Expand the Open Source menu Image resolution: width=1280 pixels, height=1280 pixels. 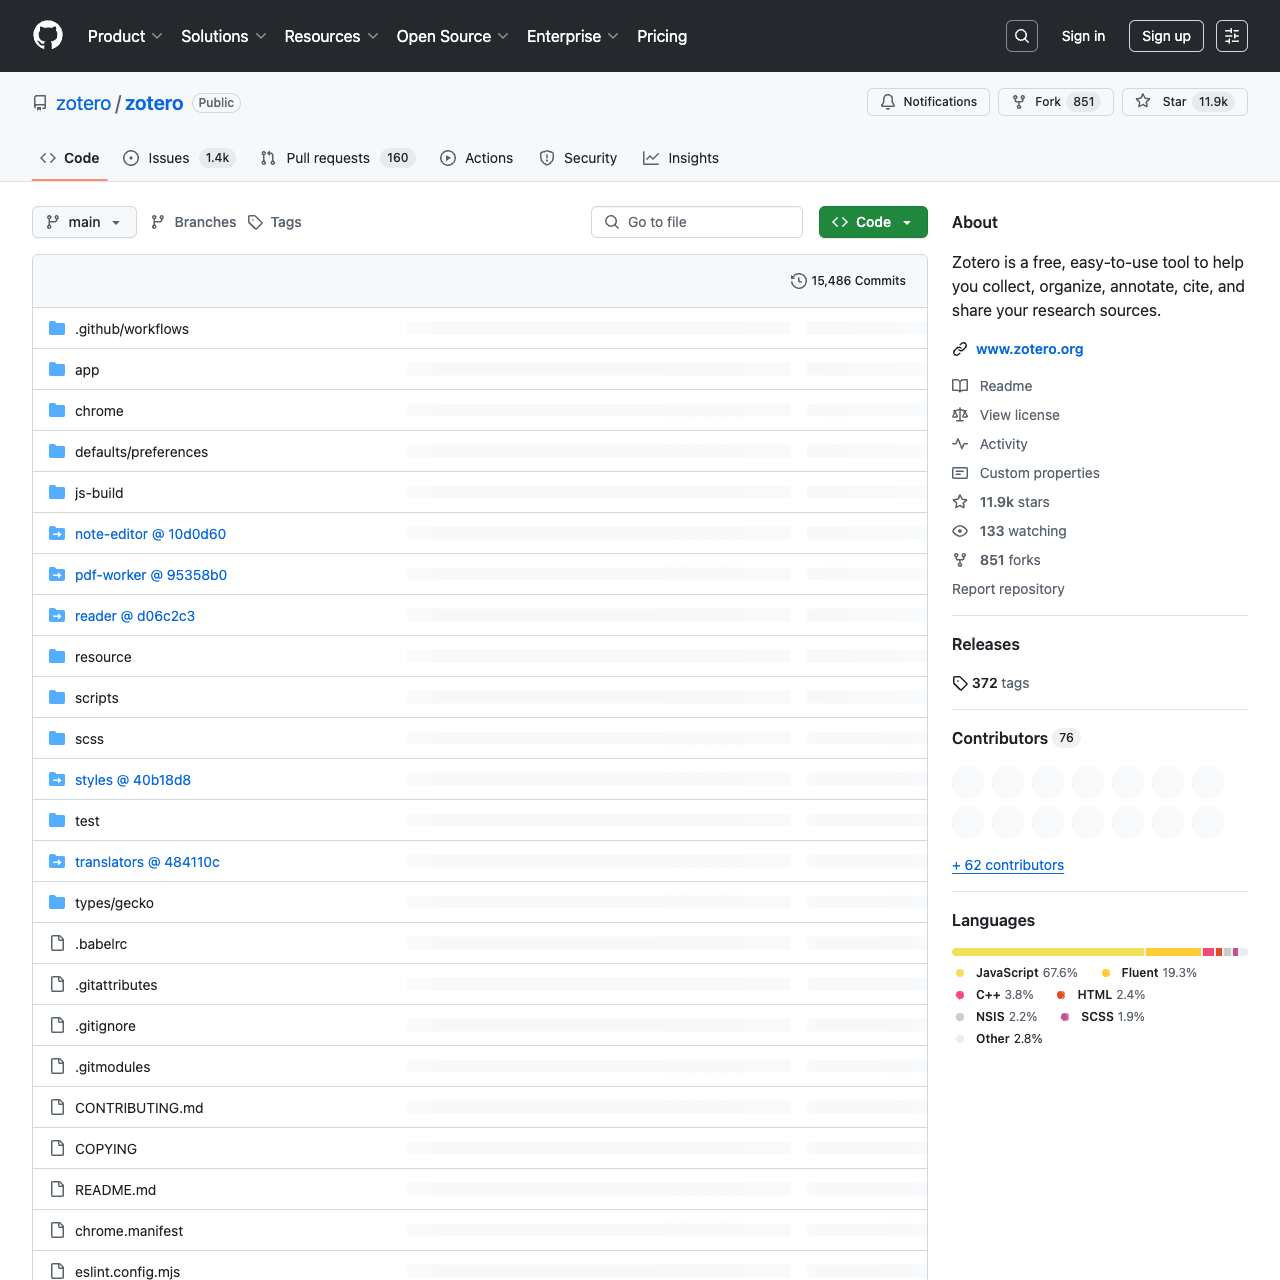[452, 36]
